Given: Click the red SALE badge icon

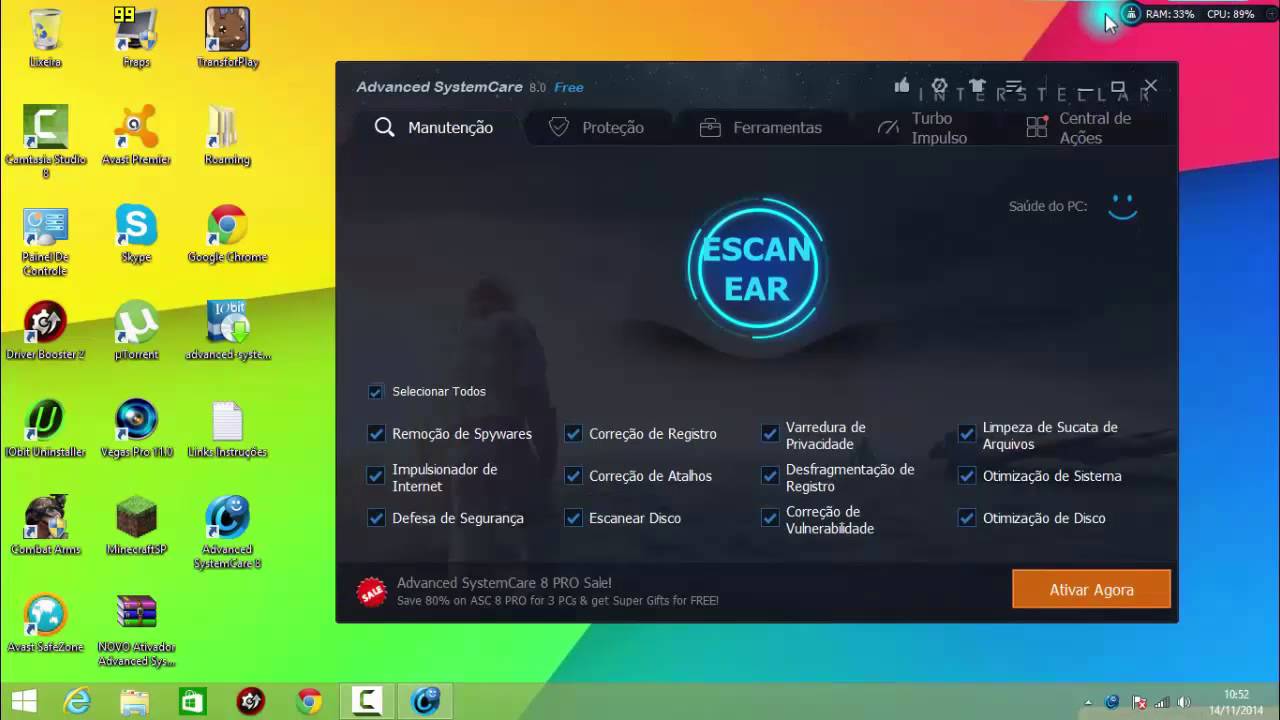Looking at the screenshot, I should click(x=372, y=591).
